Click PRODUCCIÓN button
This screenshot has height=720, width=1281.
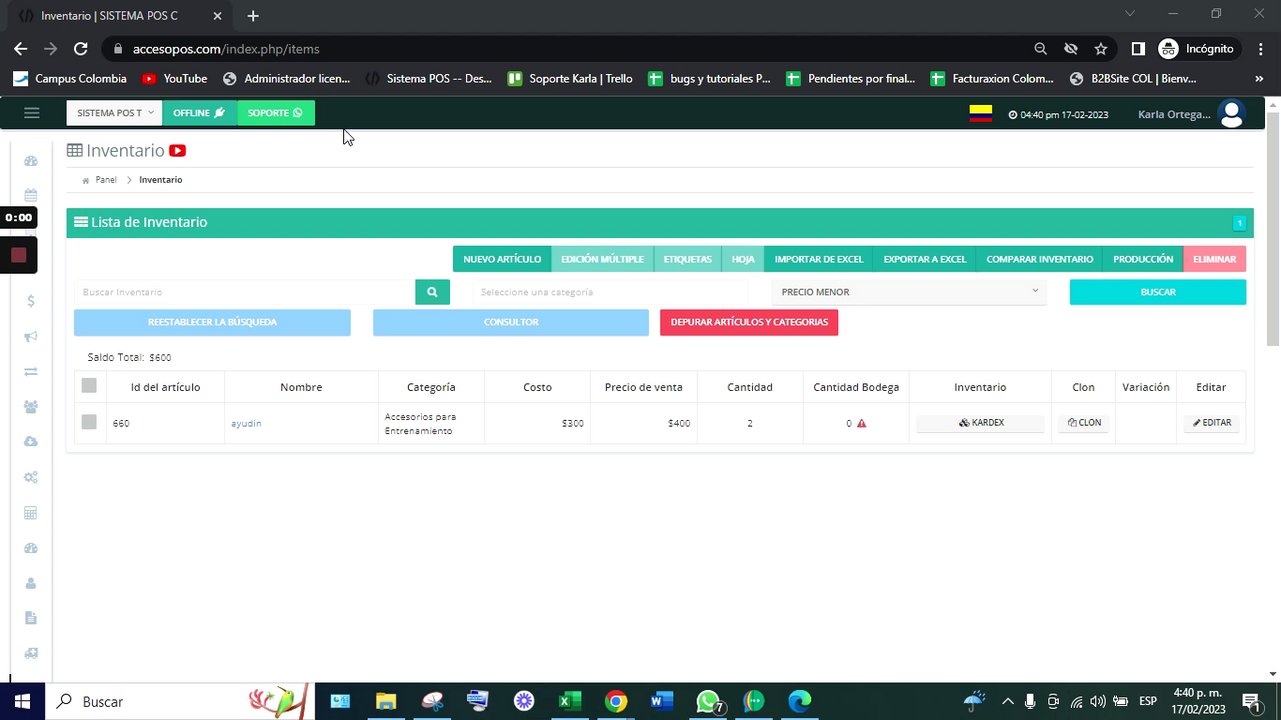[1143, 259]
